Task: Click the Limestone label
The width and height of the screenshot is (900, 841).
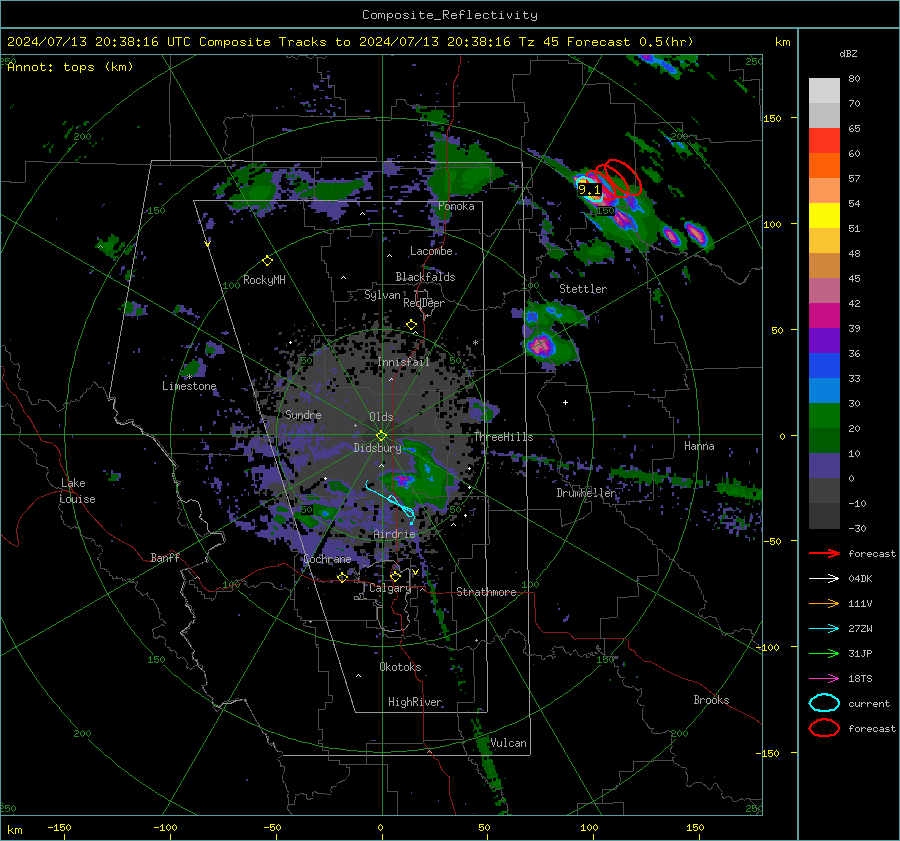Action: click(189, 386)
